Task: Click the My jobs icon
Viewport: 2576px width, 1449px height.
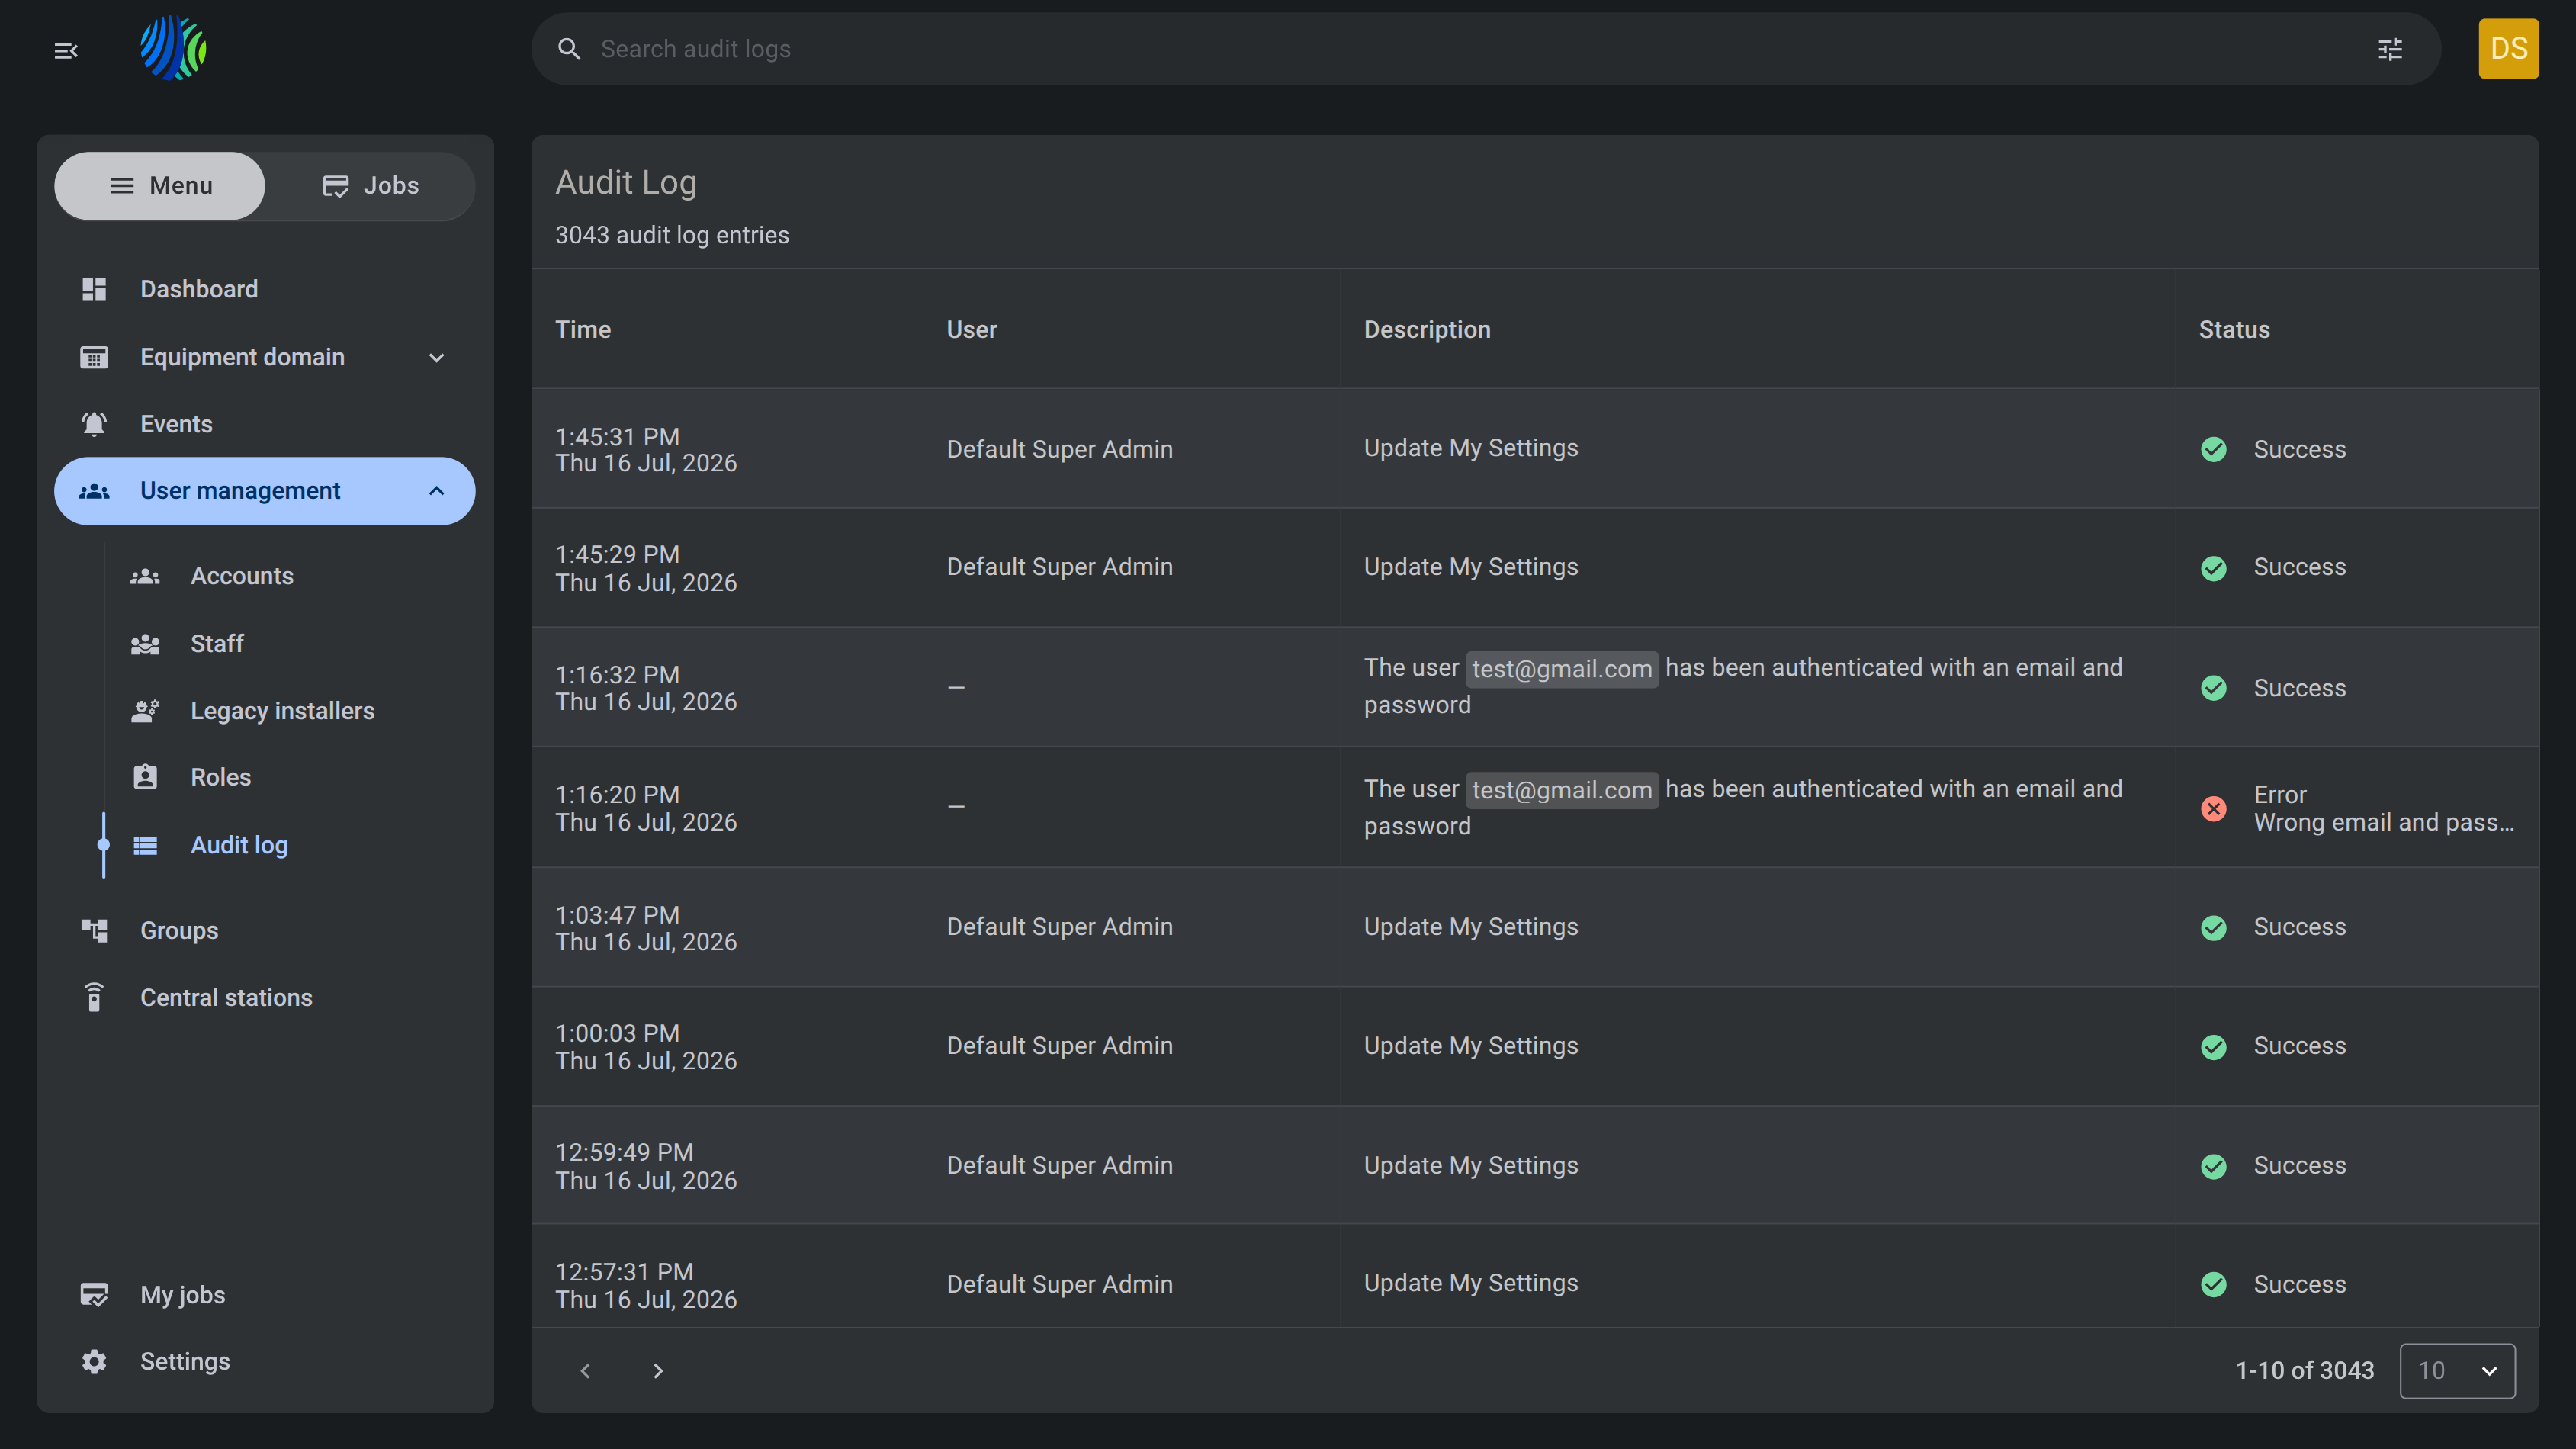Action: pos(94,1294)
